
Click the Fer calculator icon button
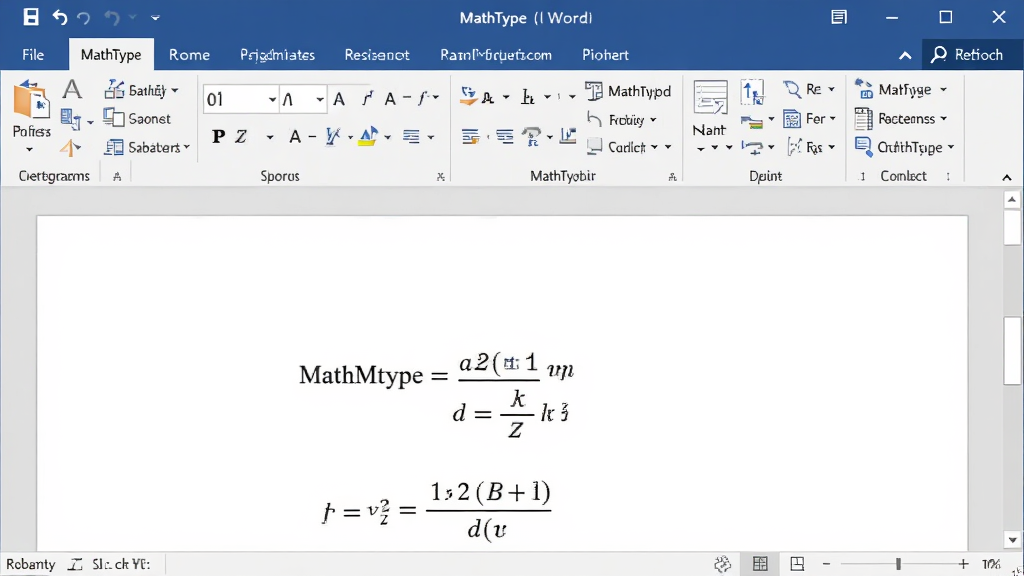[x=809, y=119]
